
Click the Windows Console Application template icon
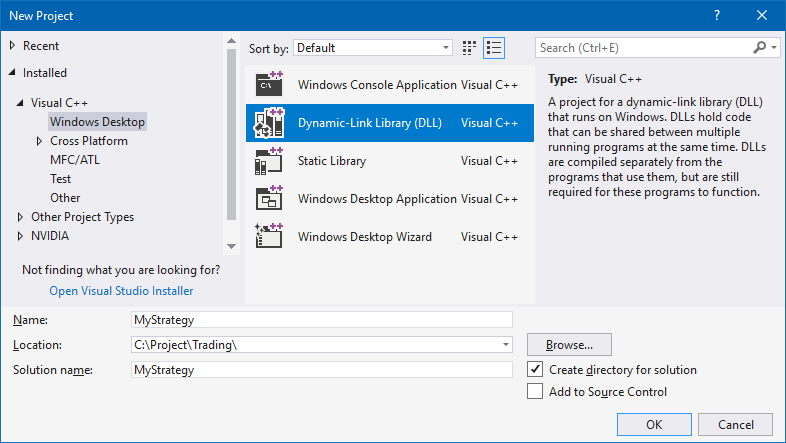click(270, 85)
